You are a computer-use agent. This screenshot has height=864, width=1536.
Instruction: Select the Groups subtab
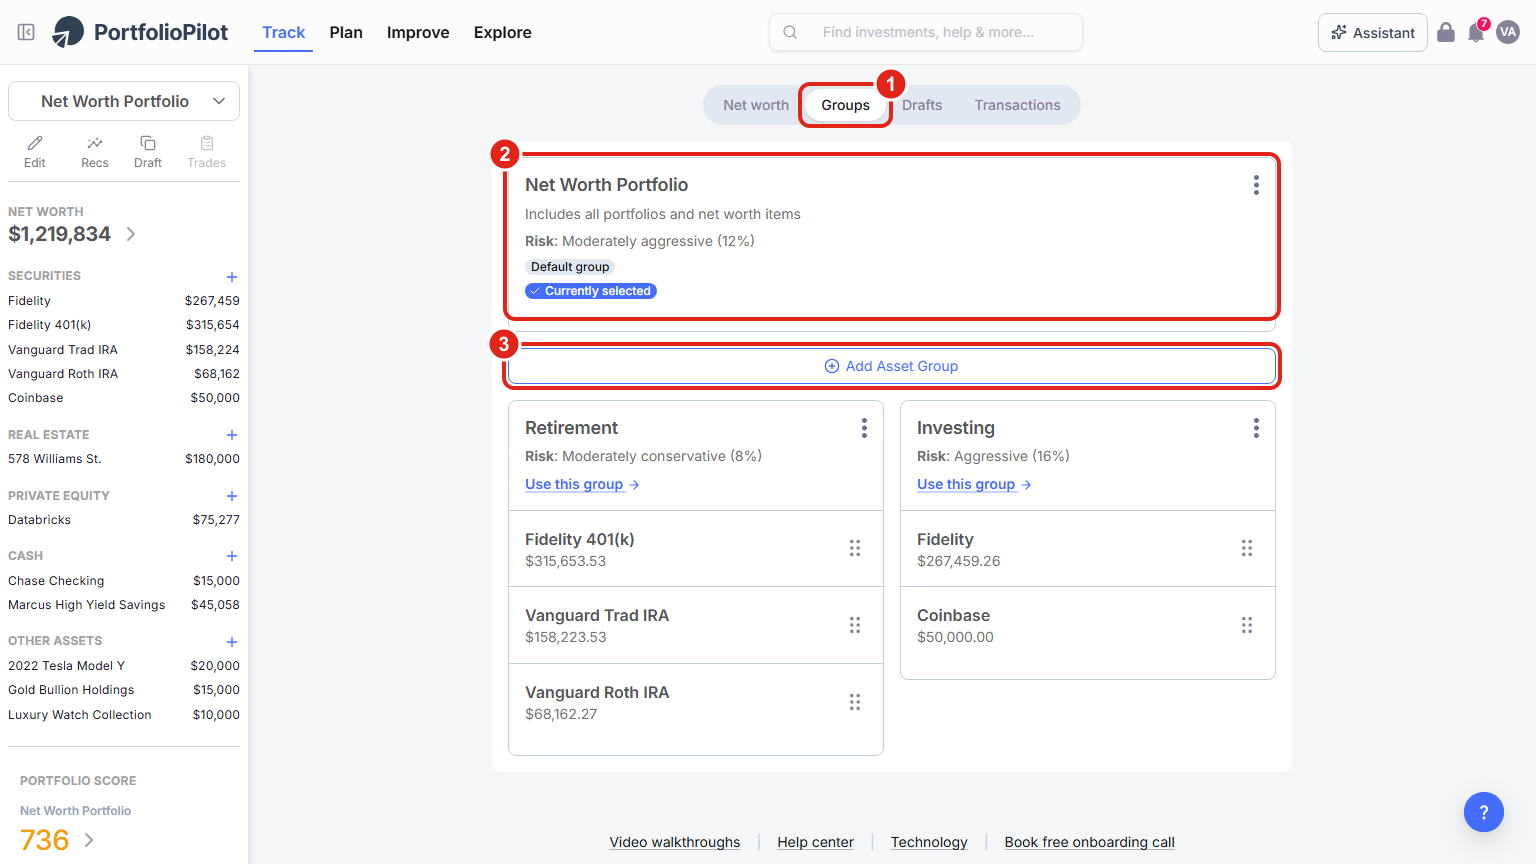click(x=846, y=105)
